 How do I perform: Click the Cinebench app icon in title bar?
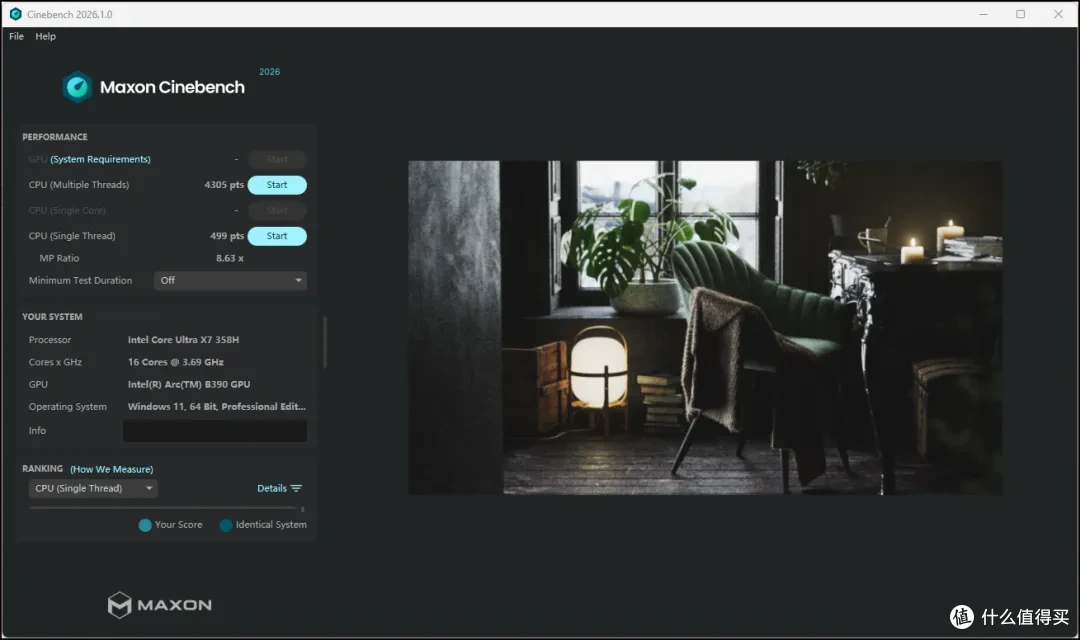click(15, 14)
